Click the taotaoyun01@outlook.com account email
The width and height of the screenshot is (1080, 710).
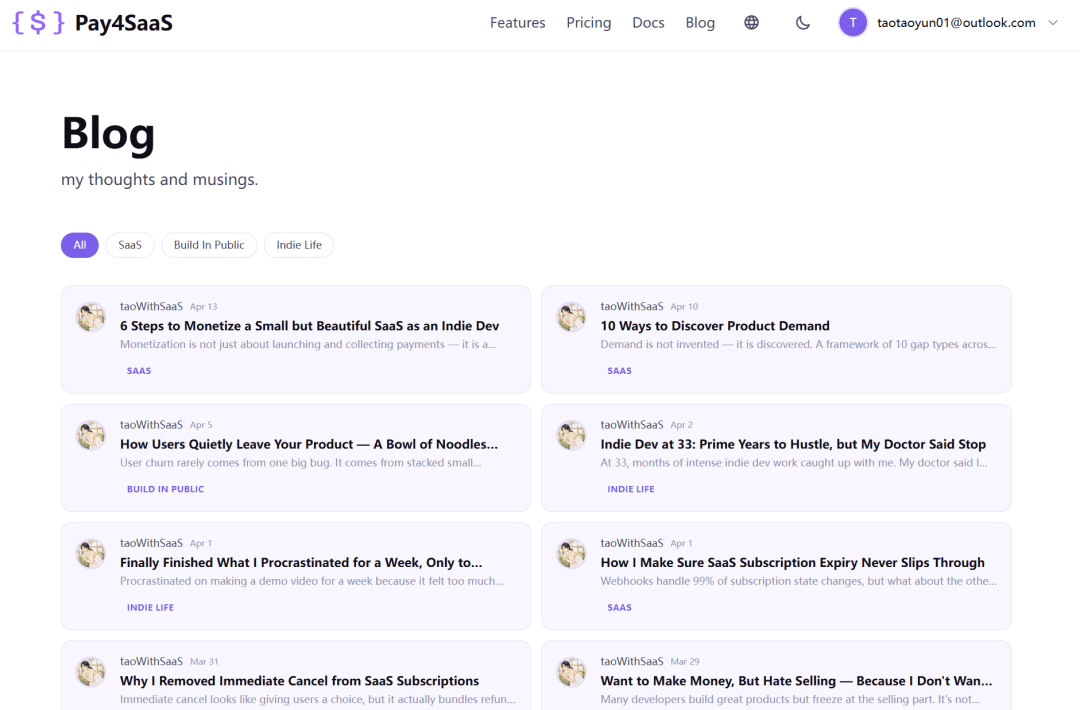[956, 23]
